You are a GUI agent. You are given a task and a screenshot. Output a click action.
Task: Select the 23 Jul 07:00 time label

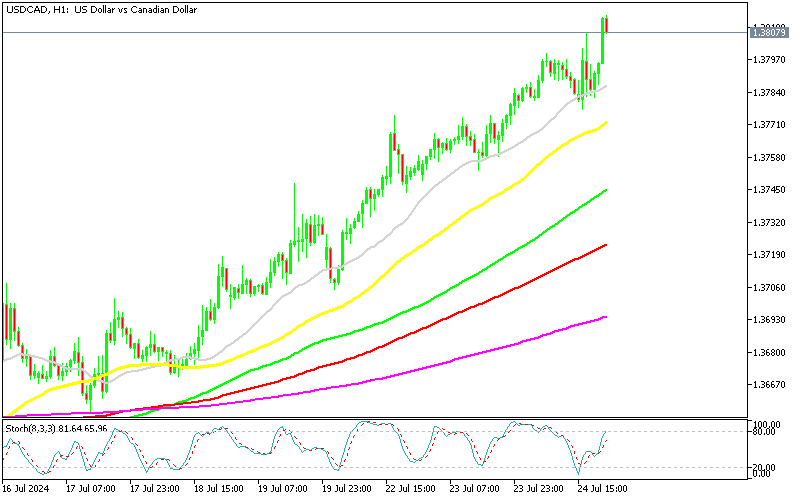click(x=475, y=489)
